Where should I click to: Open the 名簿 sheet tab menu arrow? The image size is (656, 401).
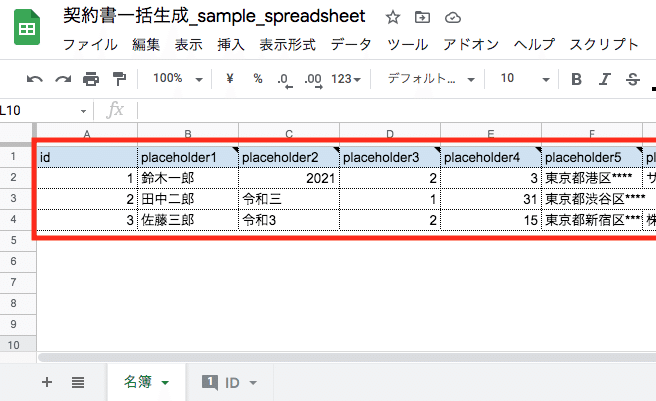click(165, 383)
